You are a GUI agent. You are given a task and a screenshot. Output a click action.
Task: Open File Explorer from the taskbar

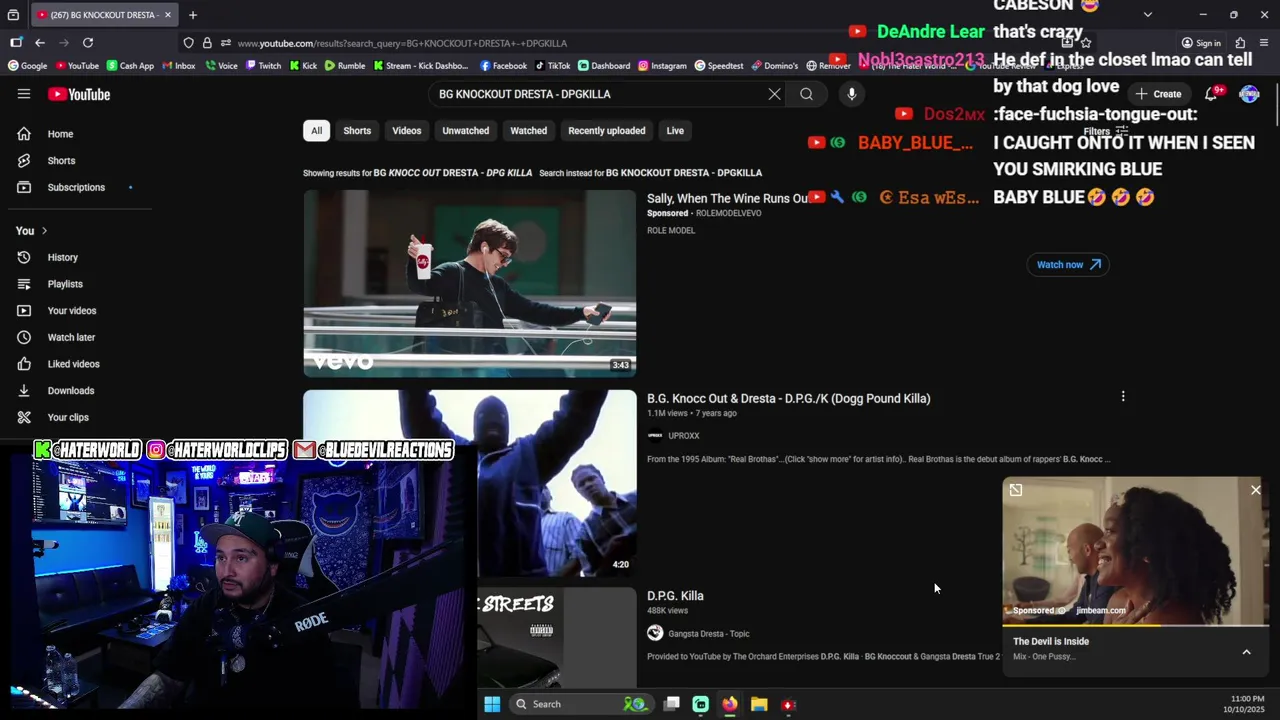[x=759, y=704]
